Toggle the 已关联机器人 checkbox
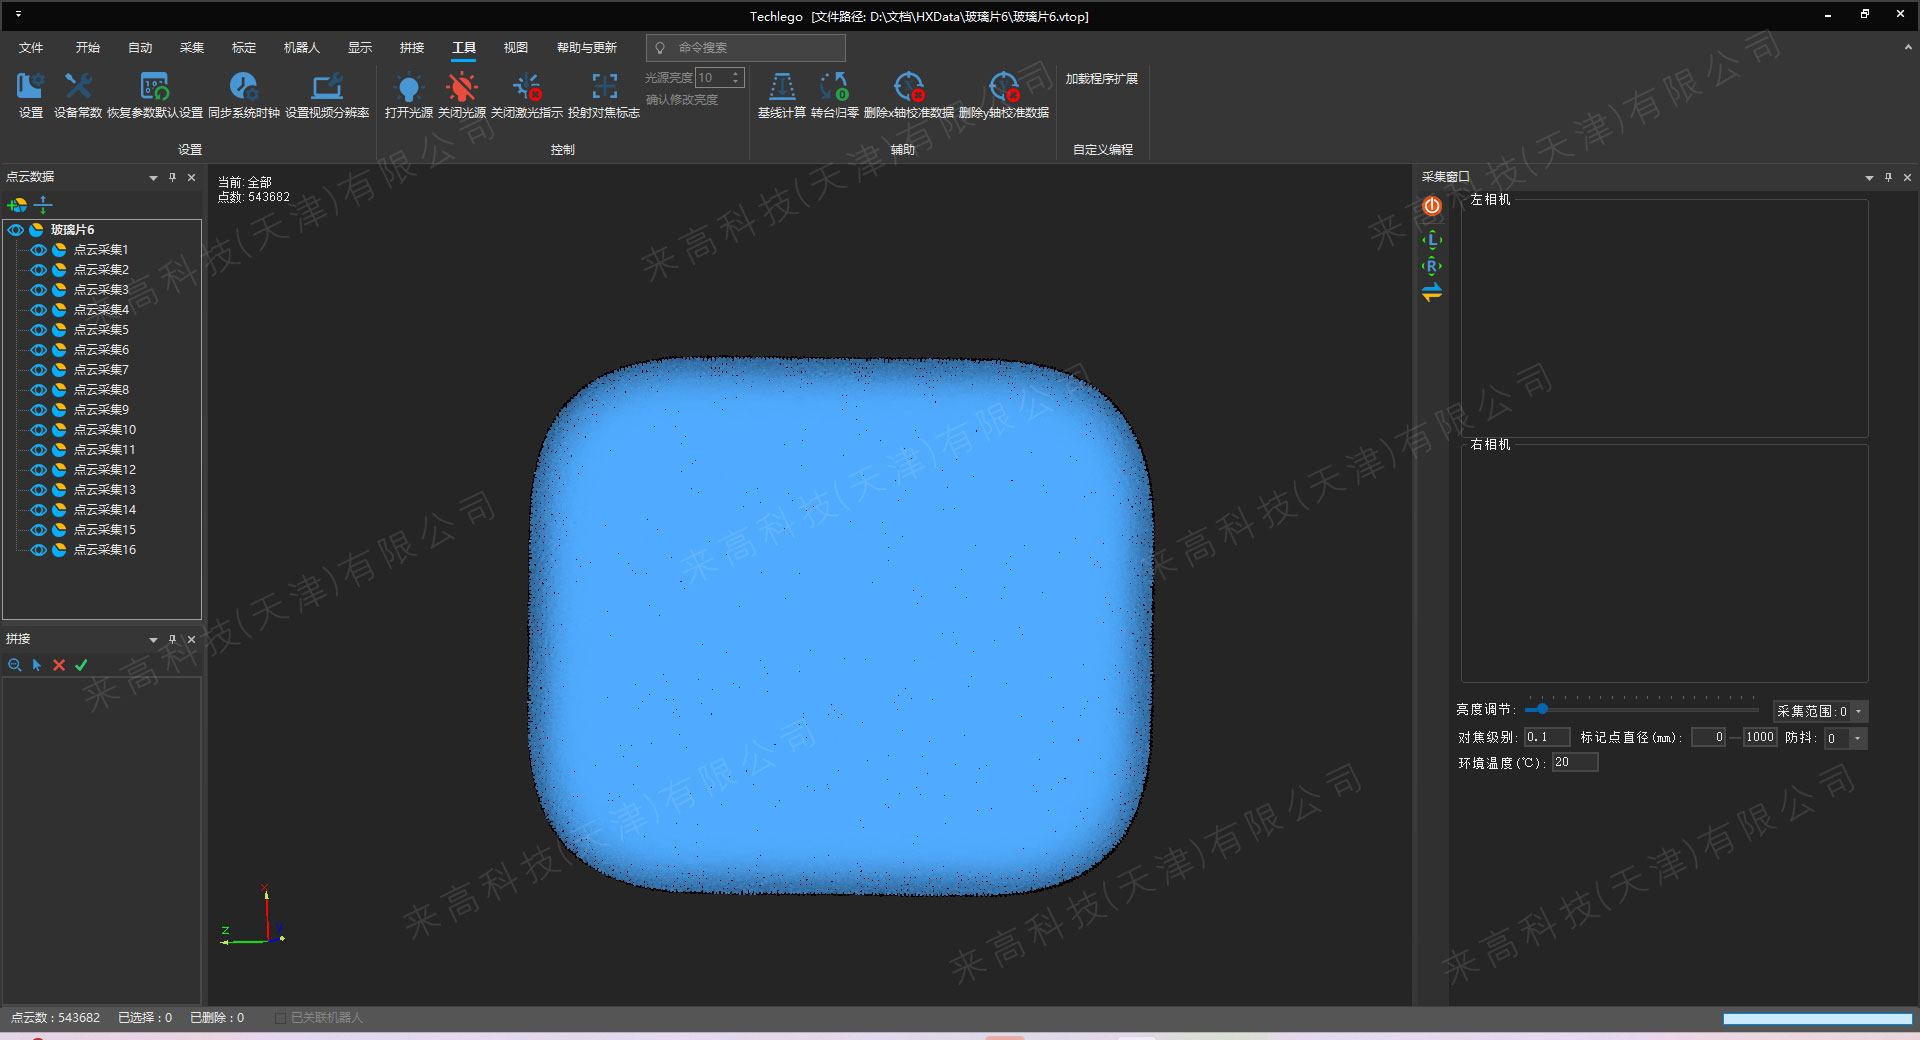This screenshot has width=1920, height=1040. coord(280,1018)
